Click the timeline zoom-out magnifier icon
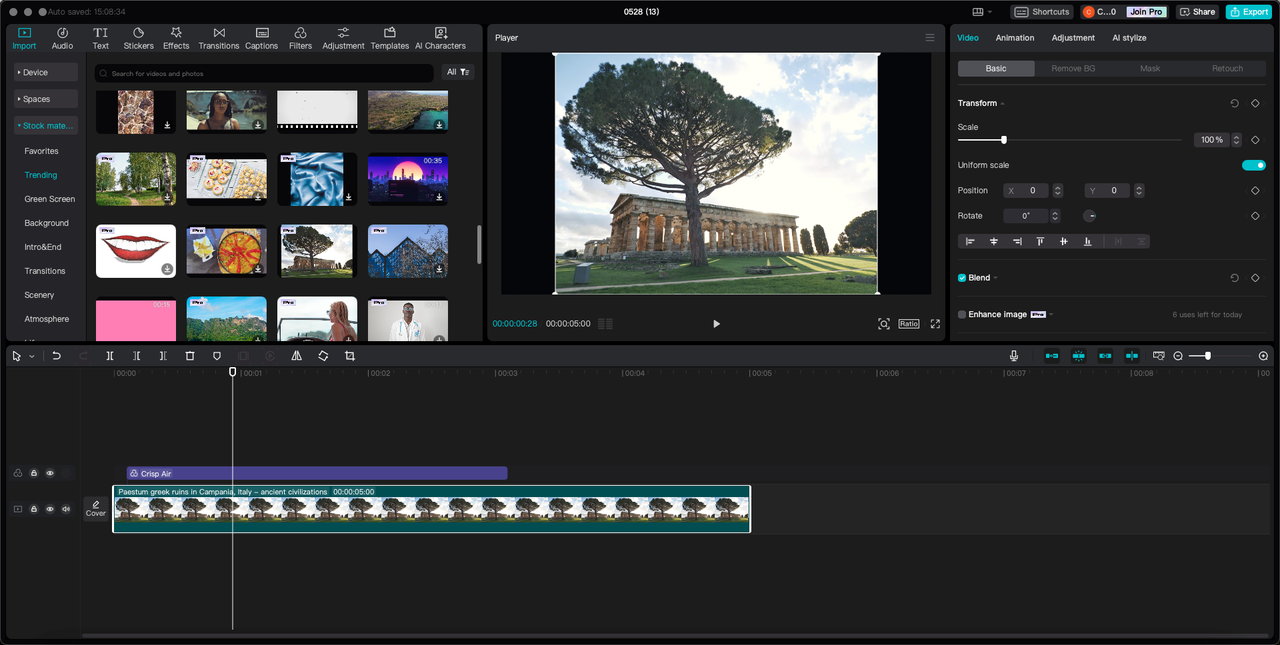Image resolution: width=1280 pixels, height=645 pixels. click(1178, 356)
